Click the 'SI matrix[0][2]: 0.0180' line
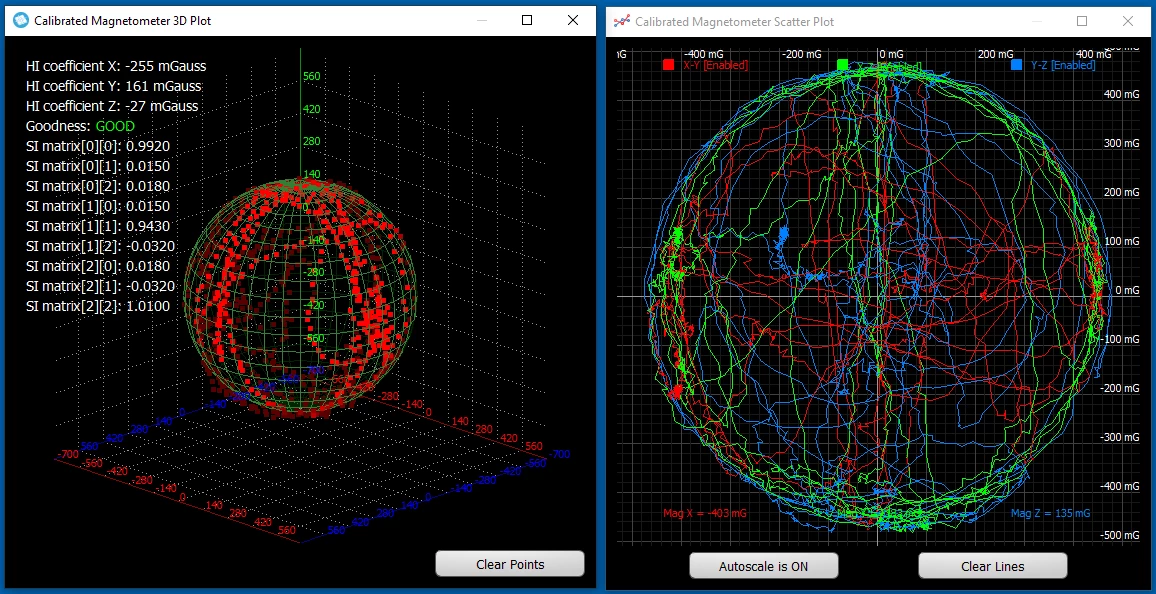Image resolution: width=1156 pixels, height=594 pixels. click(x=98, y=186)
